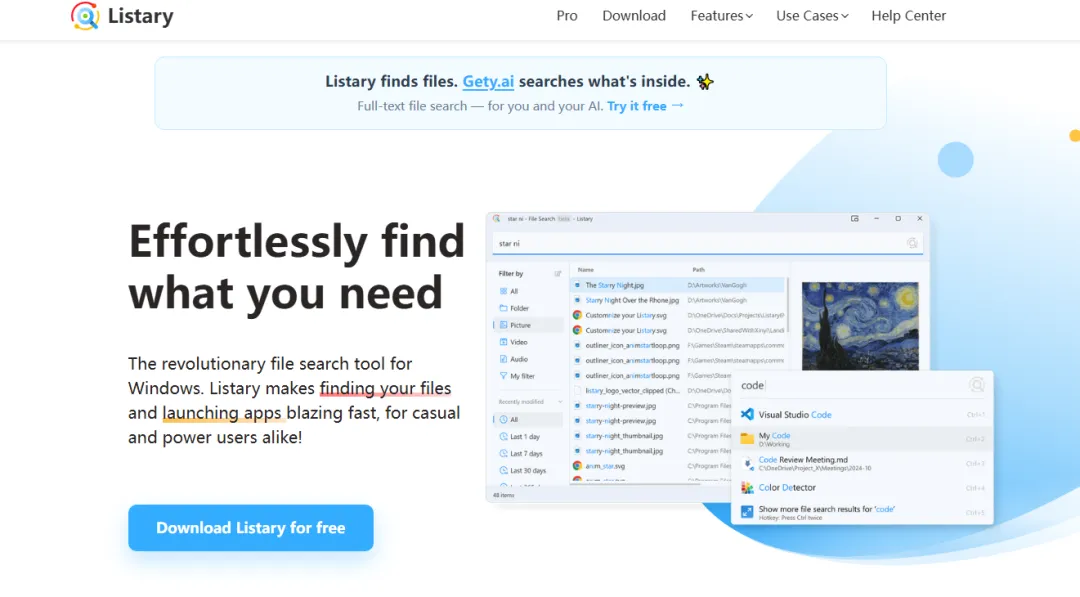Click the Listary icon in the code launcher bar

[x=977, y=385]
